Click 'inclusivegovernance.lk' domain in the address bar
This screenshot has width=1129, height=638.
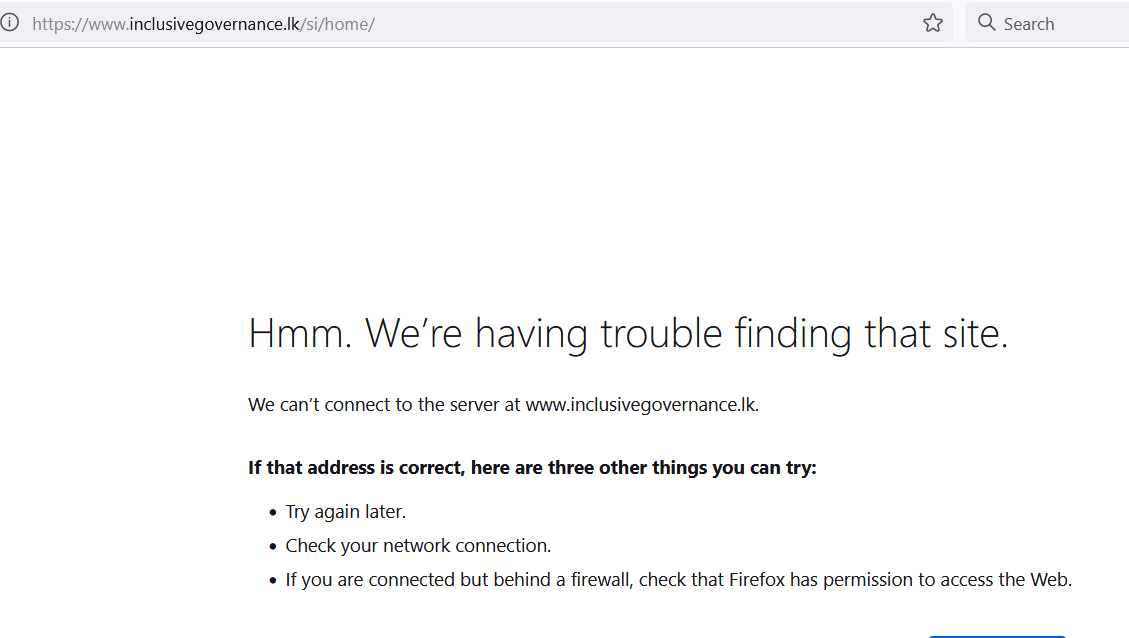pos(215,24)
